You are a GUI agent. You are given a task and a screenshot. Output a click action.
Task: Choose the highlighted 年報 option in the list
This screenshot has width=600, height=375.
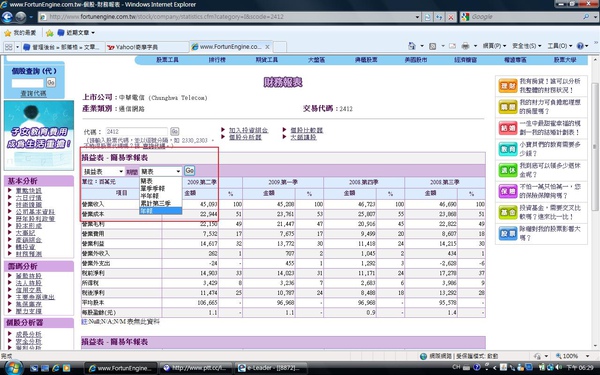[160, 210]
